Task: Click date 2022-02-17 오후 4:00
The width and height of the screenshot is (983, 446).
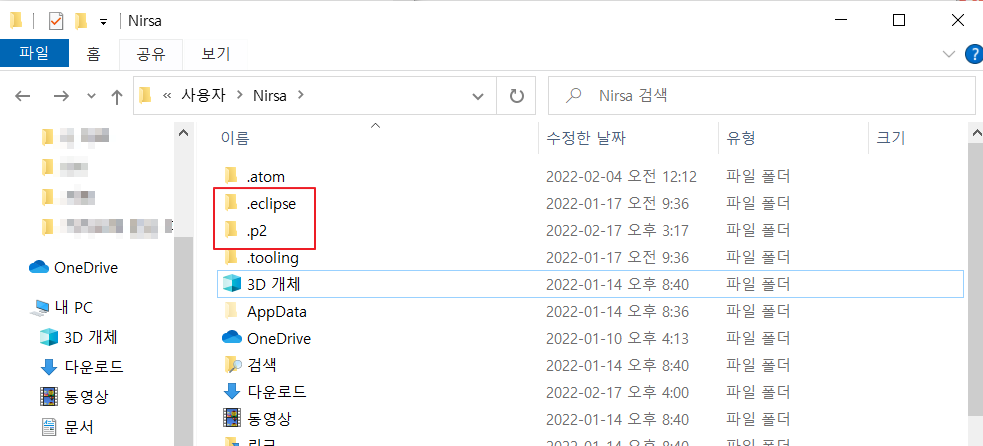Action: pos(618,393)
